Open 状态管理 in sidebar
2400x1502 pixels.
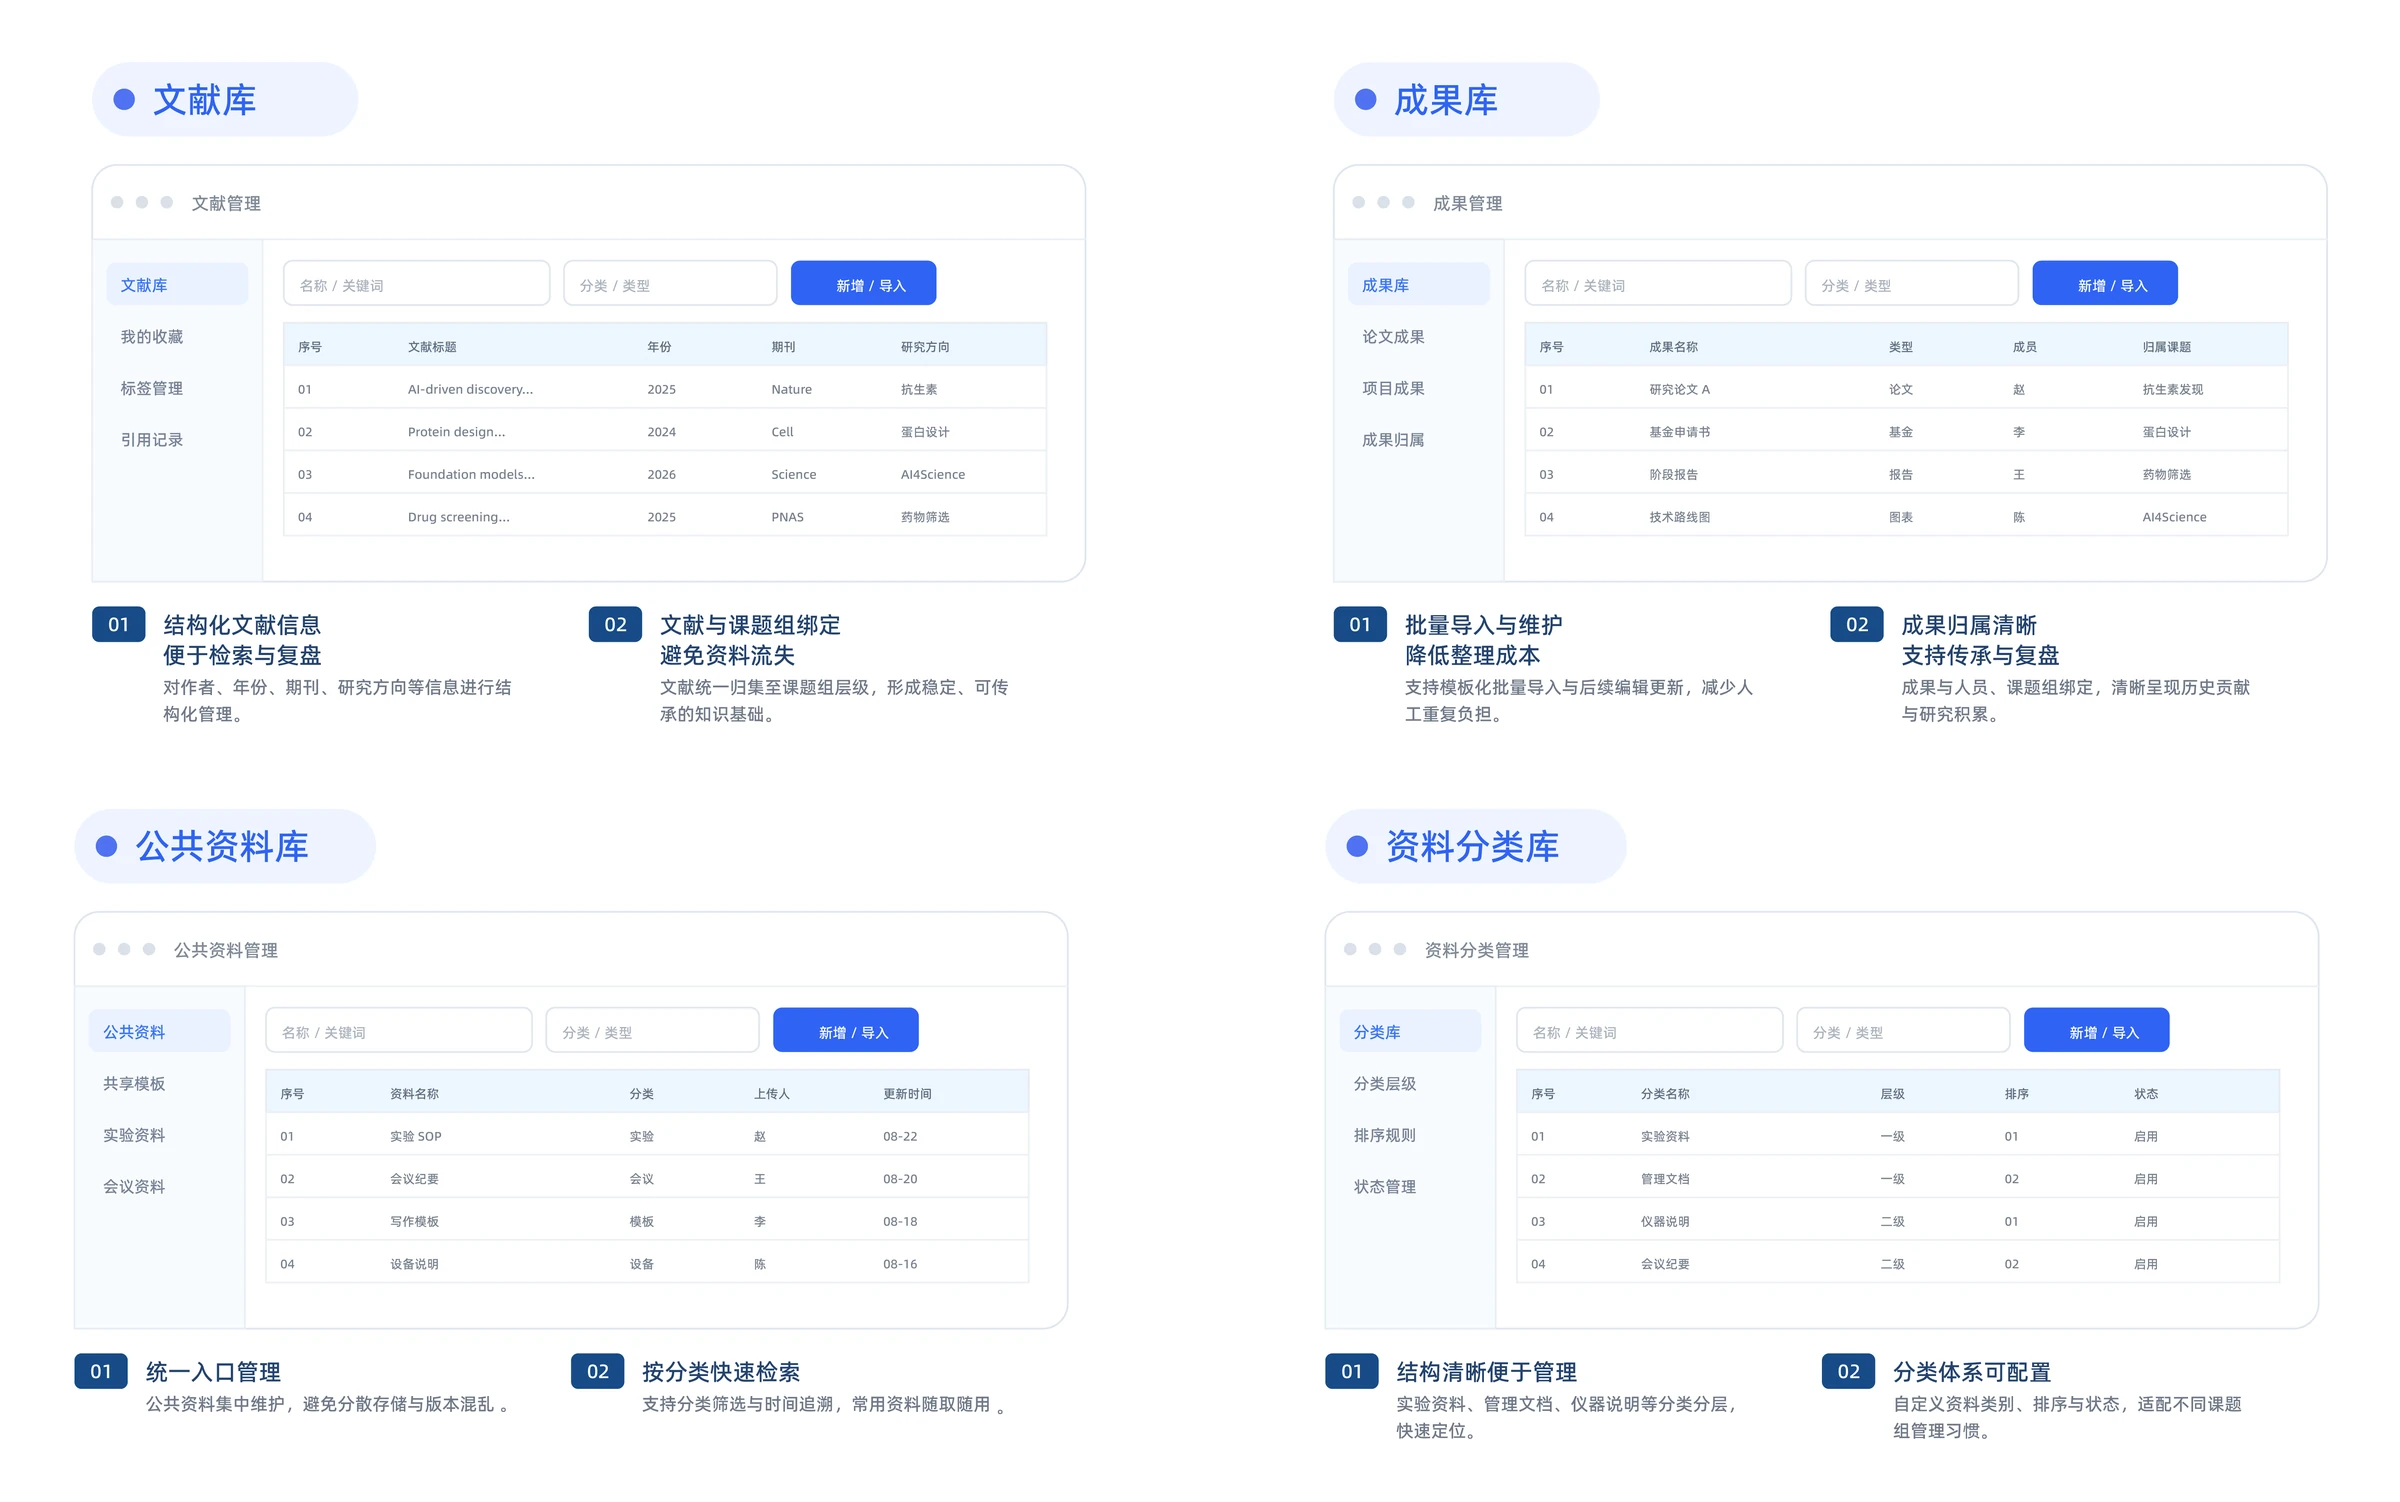coord(1385,1186)
